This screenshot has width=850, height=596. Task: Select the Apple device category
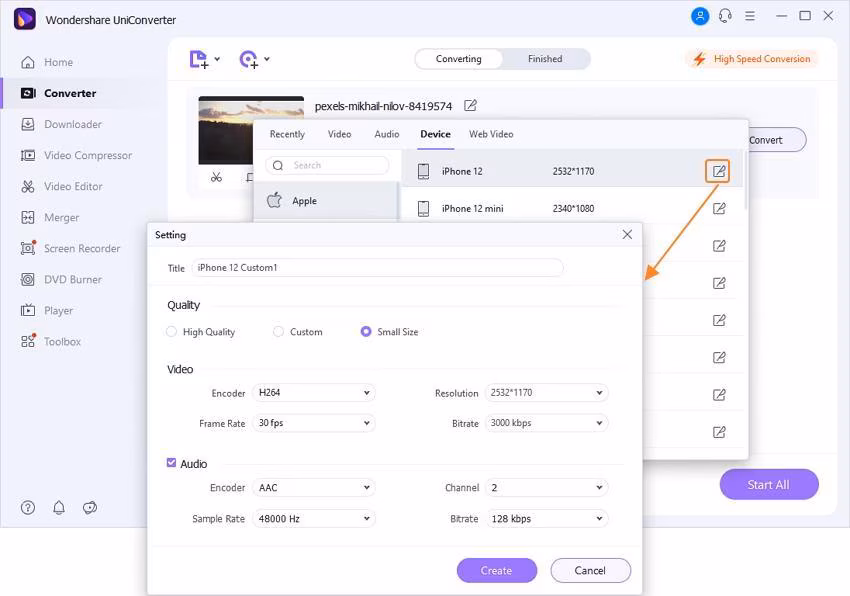326,201
